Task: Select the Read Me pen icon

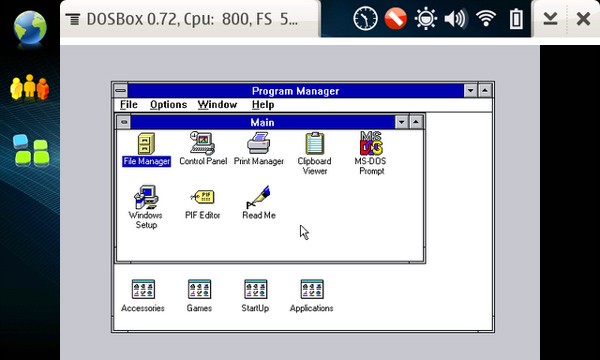Action: click(x=259, y=197)
